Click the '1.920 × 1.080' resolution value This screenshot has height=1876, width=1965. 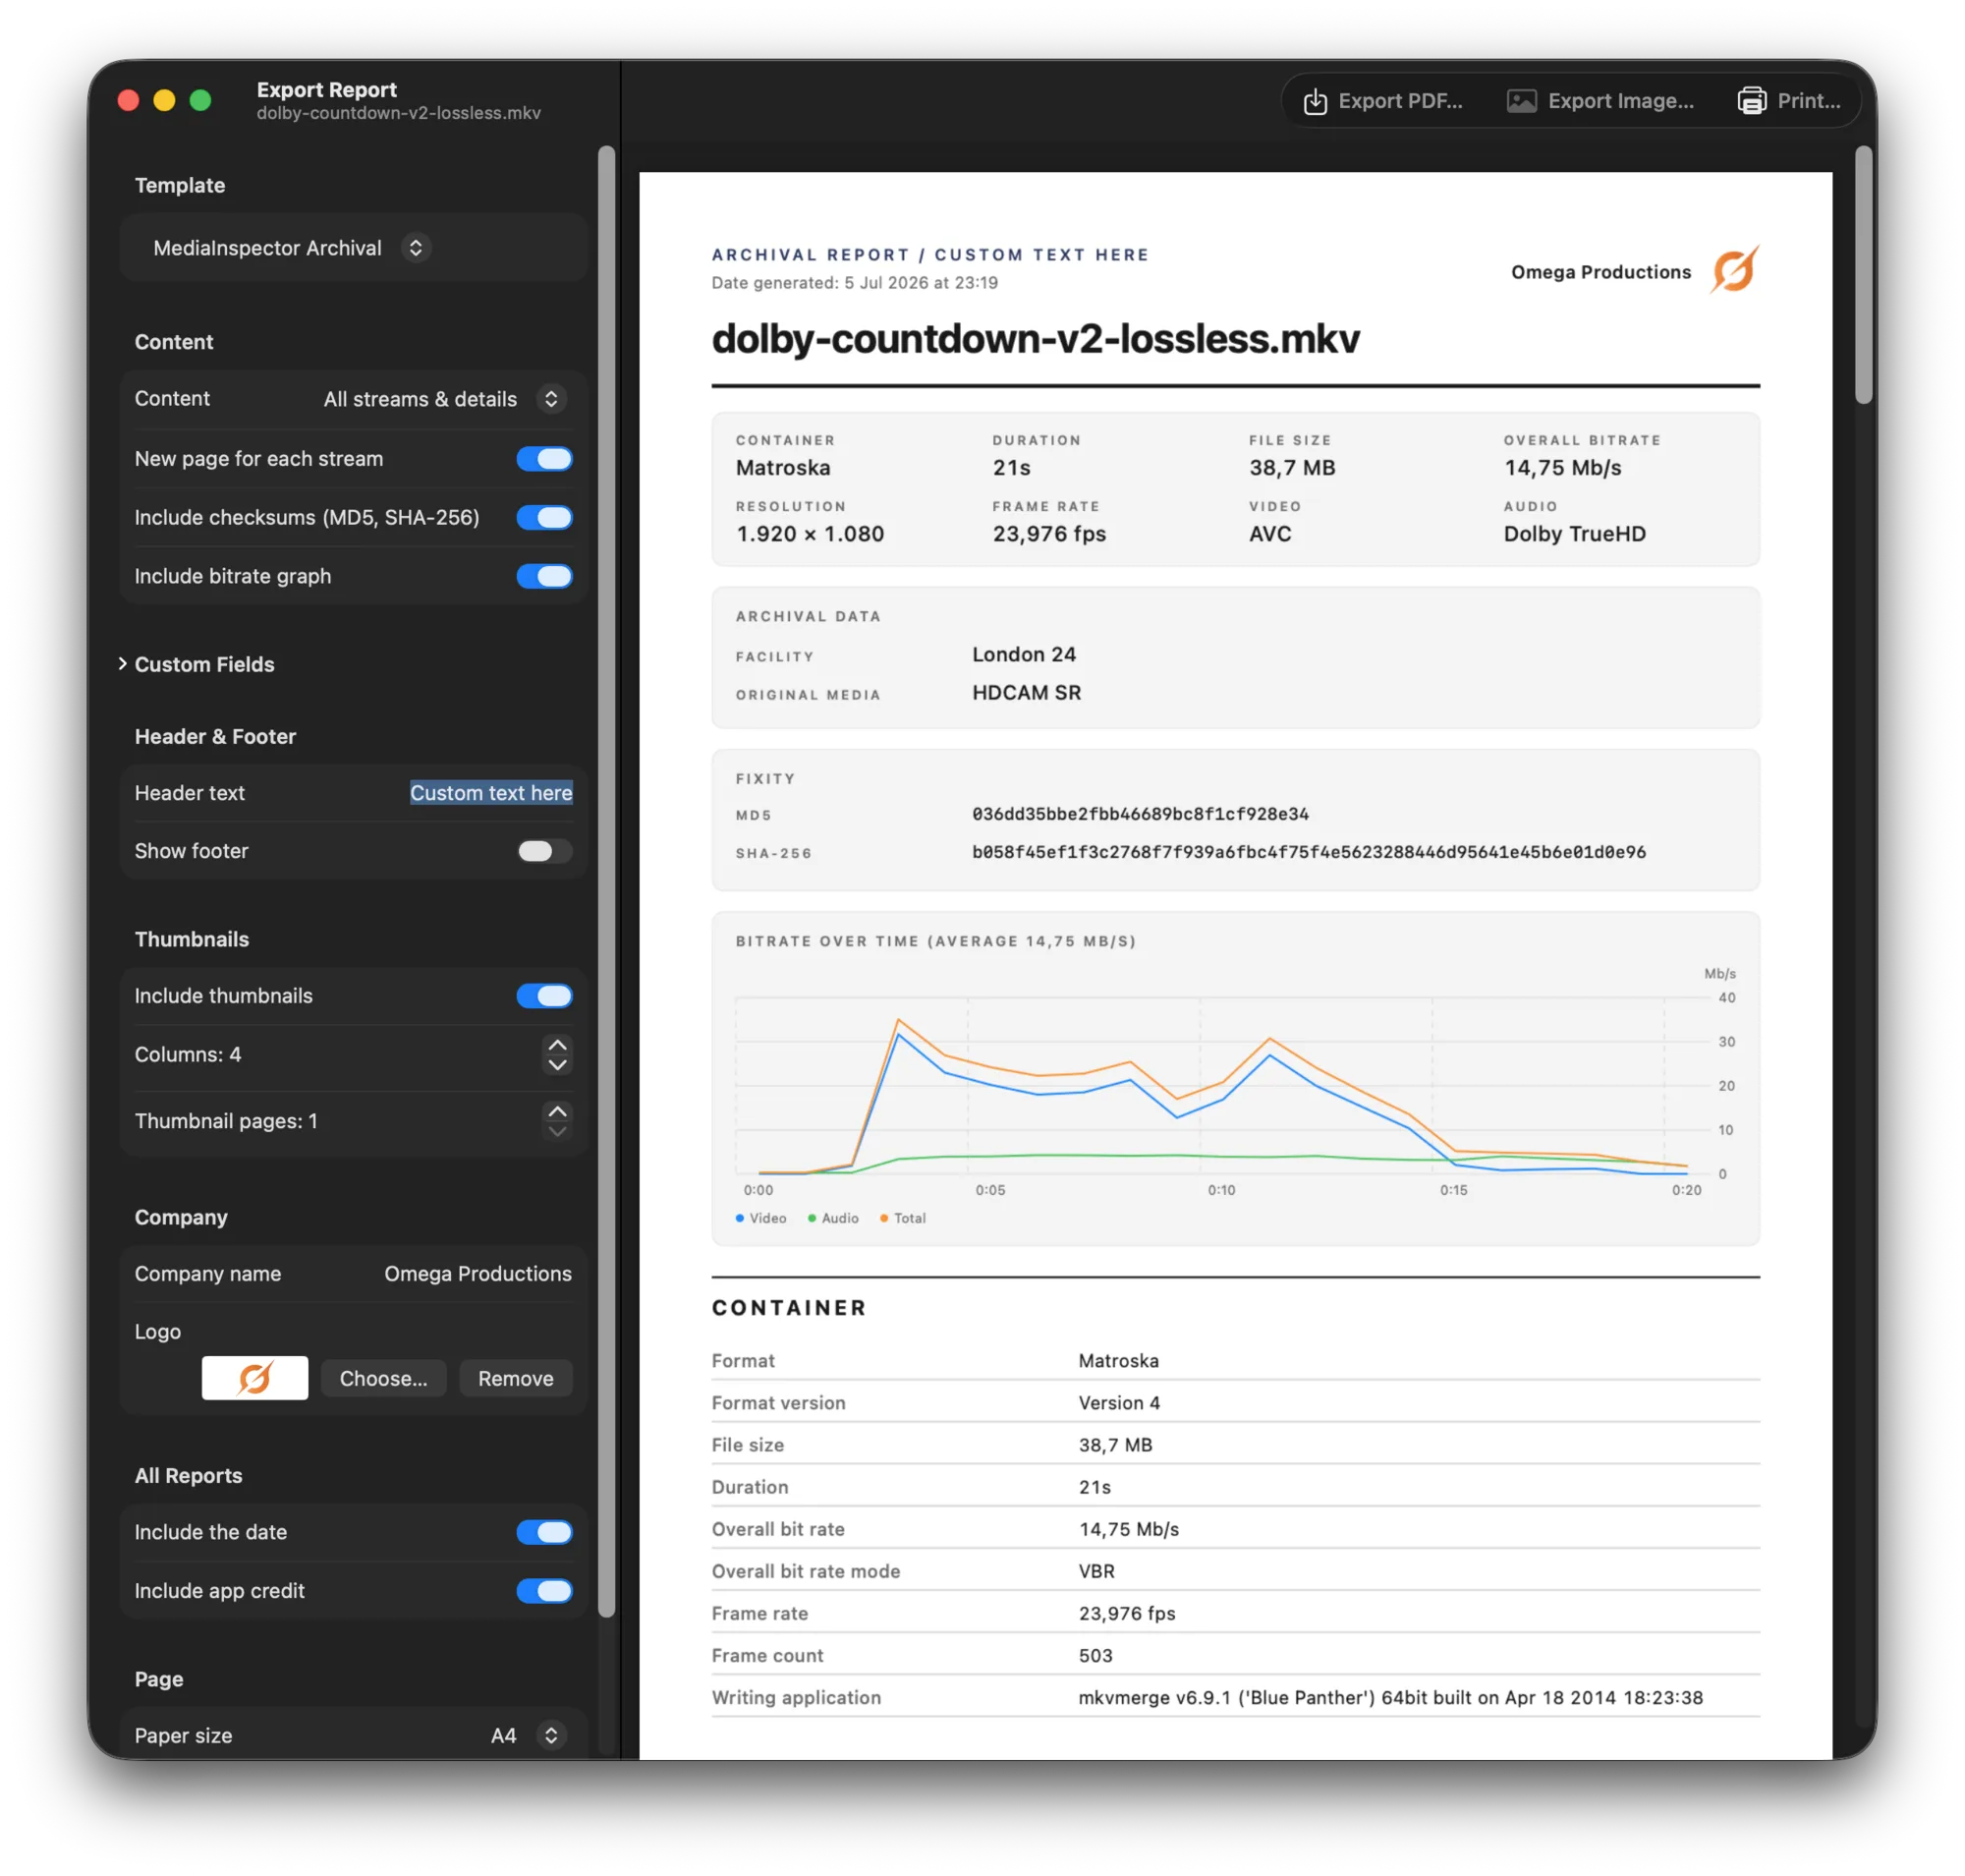[x=810, y=534]
